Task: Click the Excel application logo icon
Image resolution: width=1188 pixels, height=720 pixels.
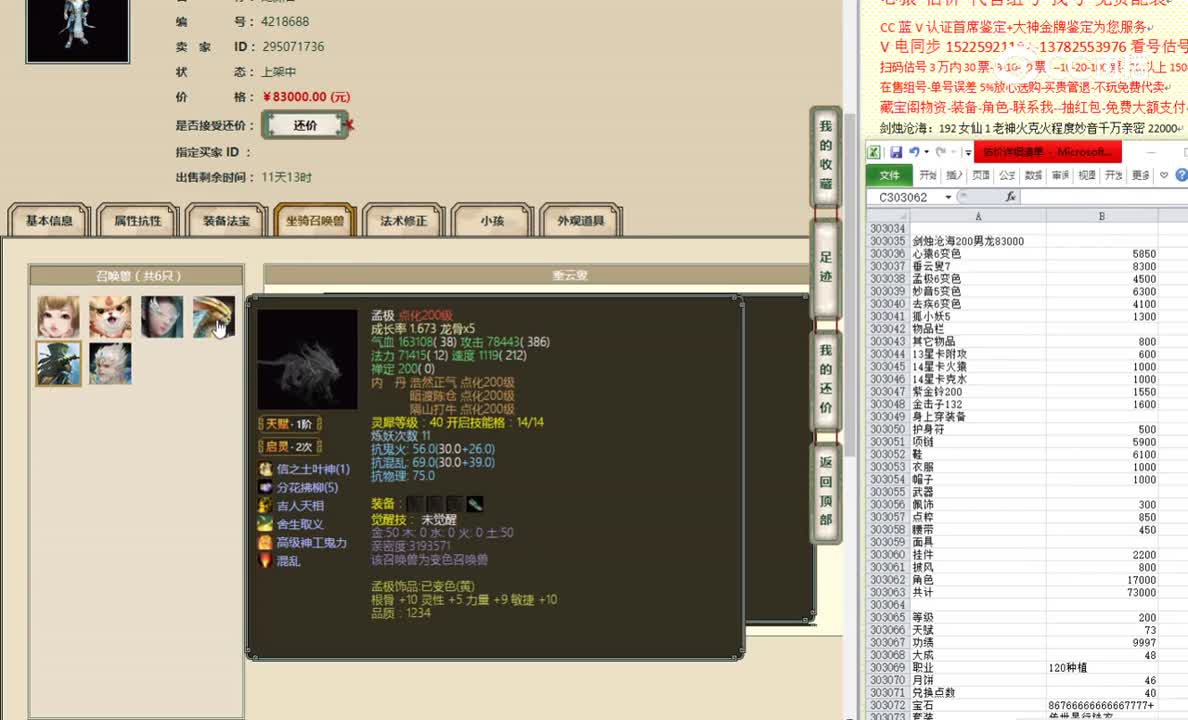Action: click(x=875, y=151)
